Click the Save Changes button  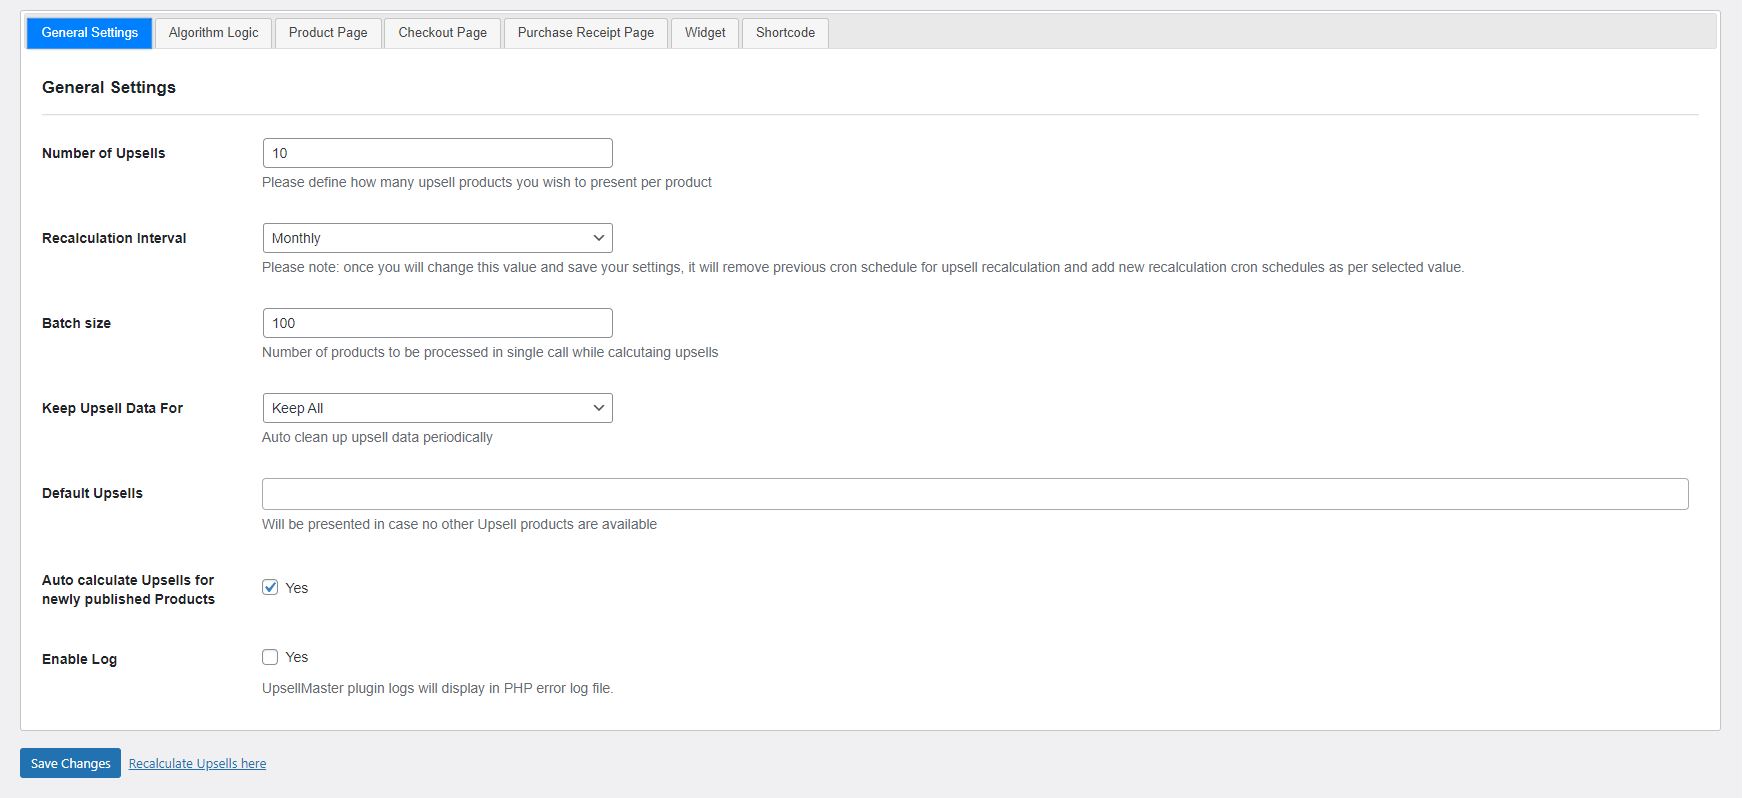[70, 763]
